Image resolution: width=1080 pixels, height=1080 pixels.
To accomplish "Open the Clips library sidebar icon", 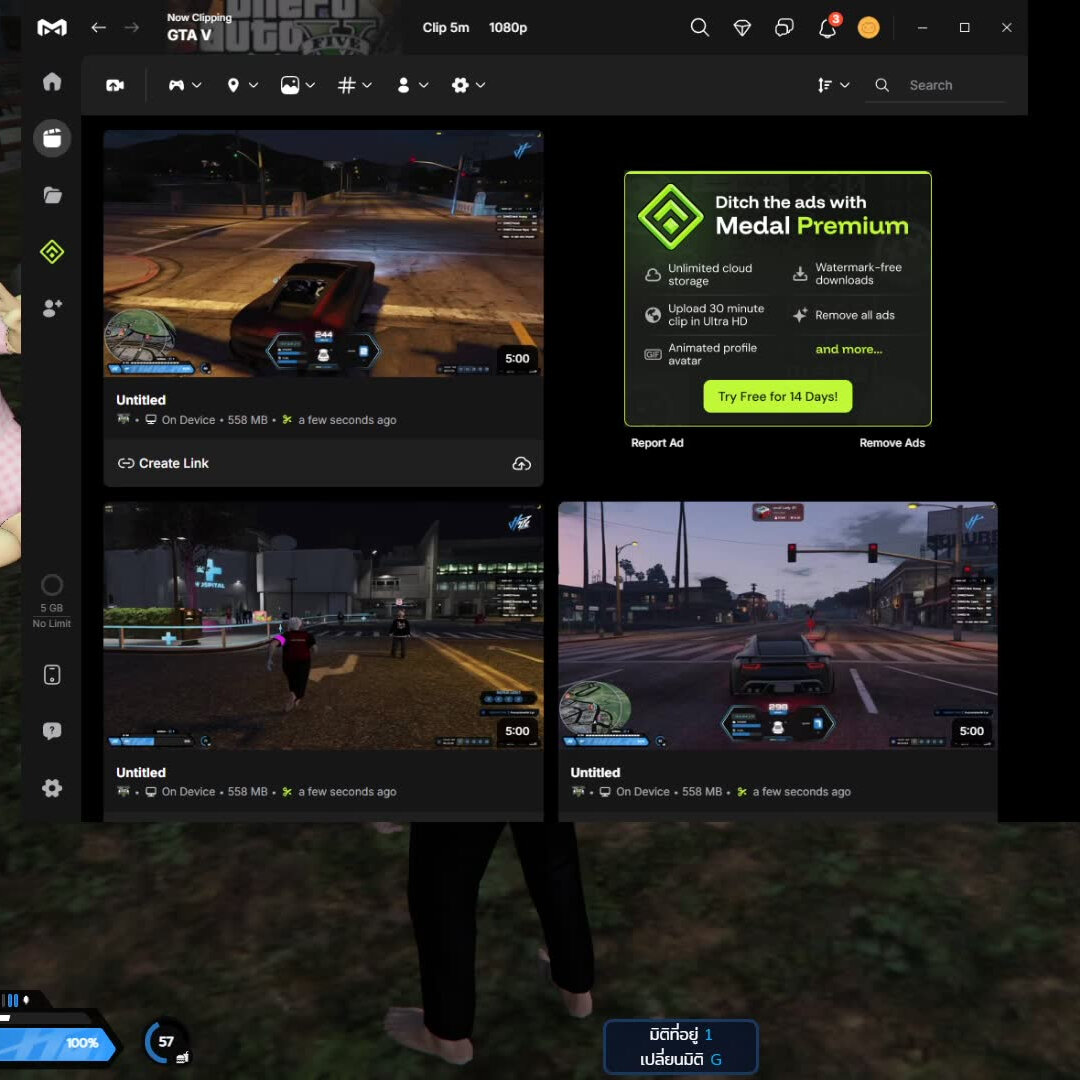I will (52, 138).
